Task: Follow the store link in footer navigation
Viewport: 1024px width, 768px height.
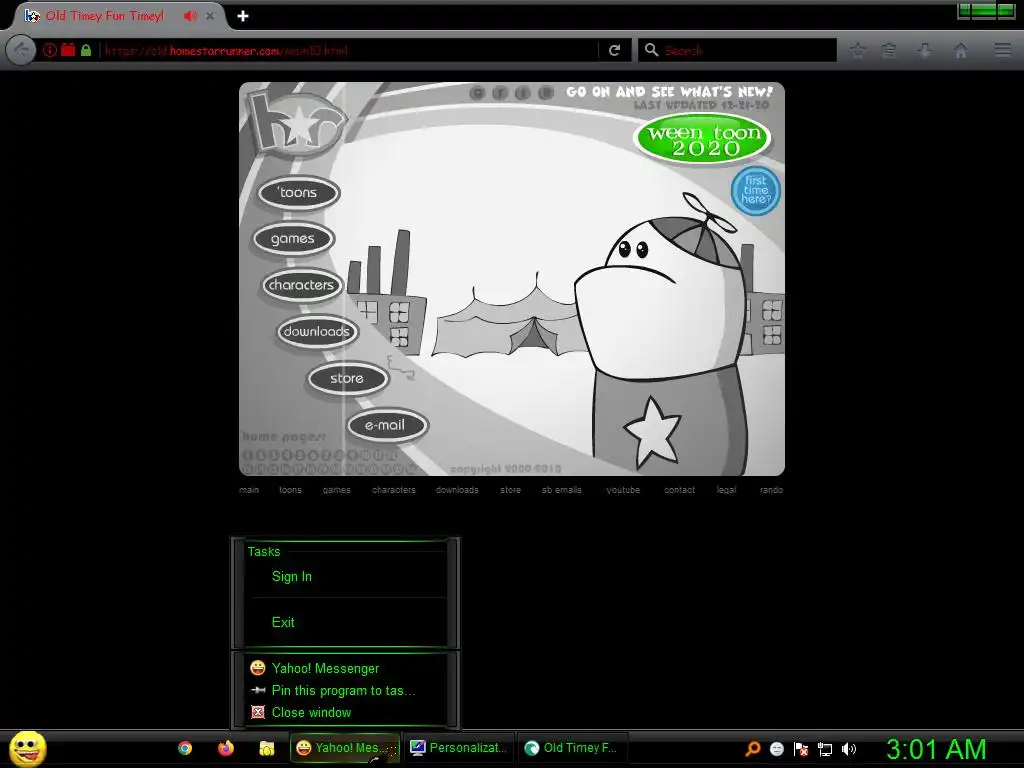Action: point(511,490)
